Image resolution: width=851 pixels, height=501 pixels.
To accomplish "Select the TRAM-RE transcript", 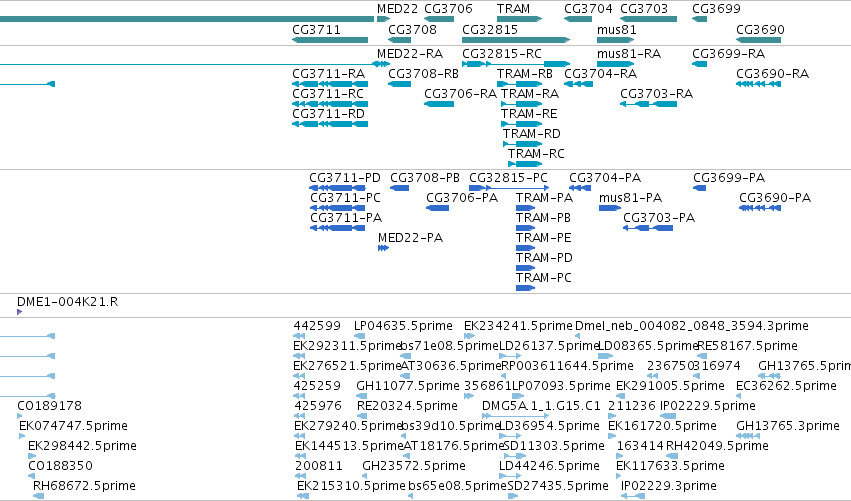I will [522, 124].
